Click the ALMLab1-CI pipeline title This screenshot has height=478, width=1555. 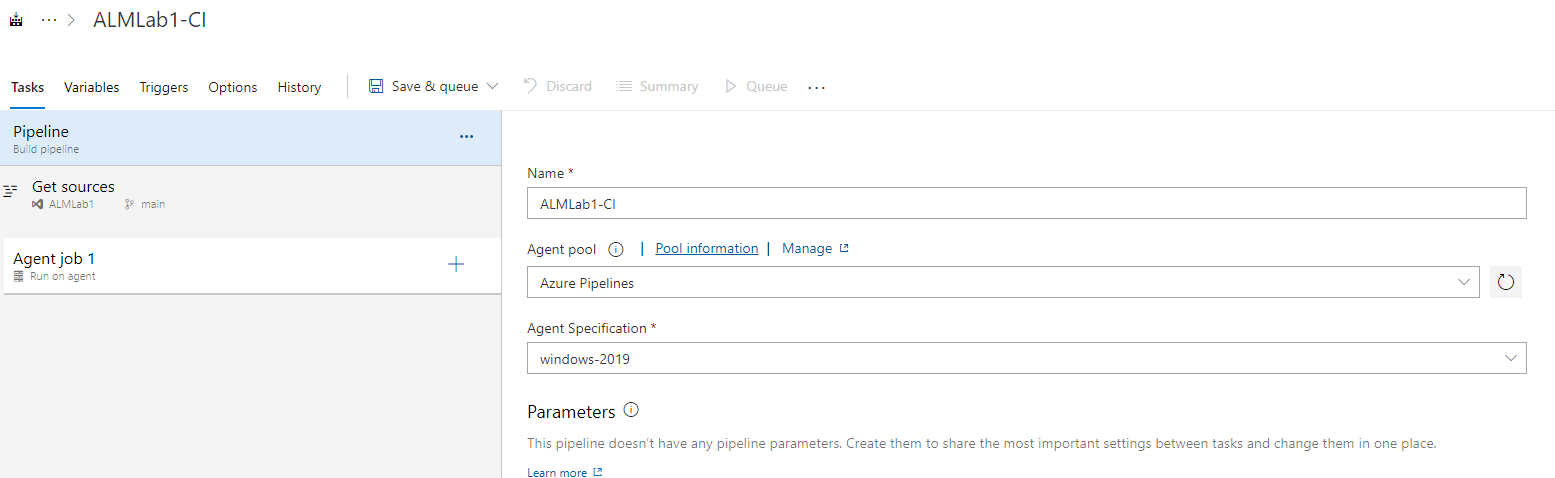coord(150,20)
